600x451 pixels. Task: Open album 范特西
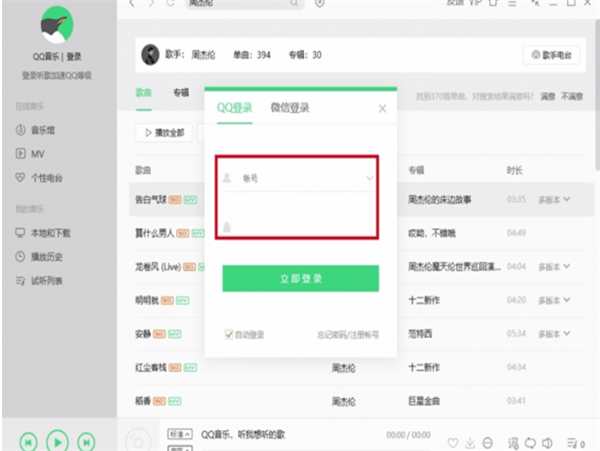420,334
